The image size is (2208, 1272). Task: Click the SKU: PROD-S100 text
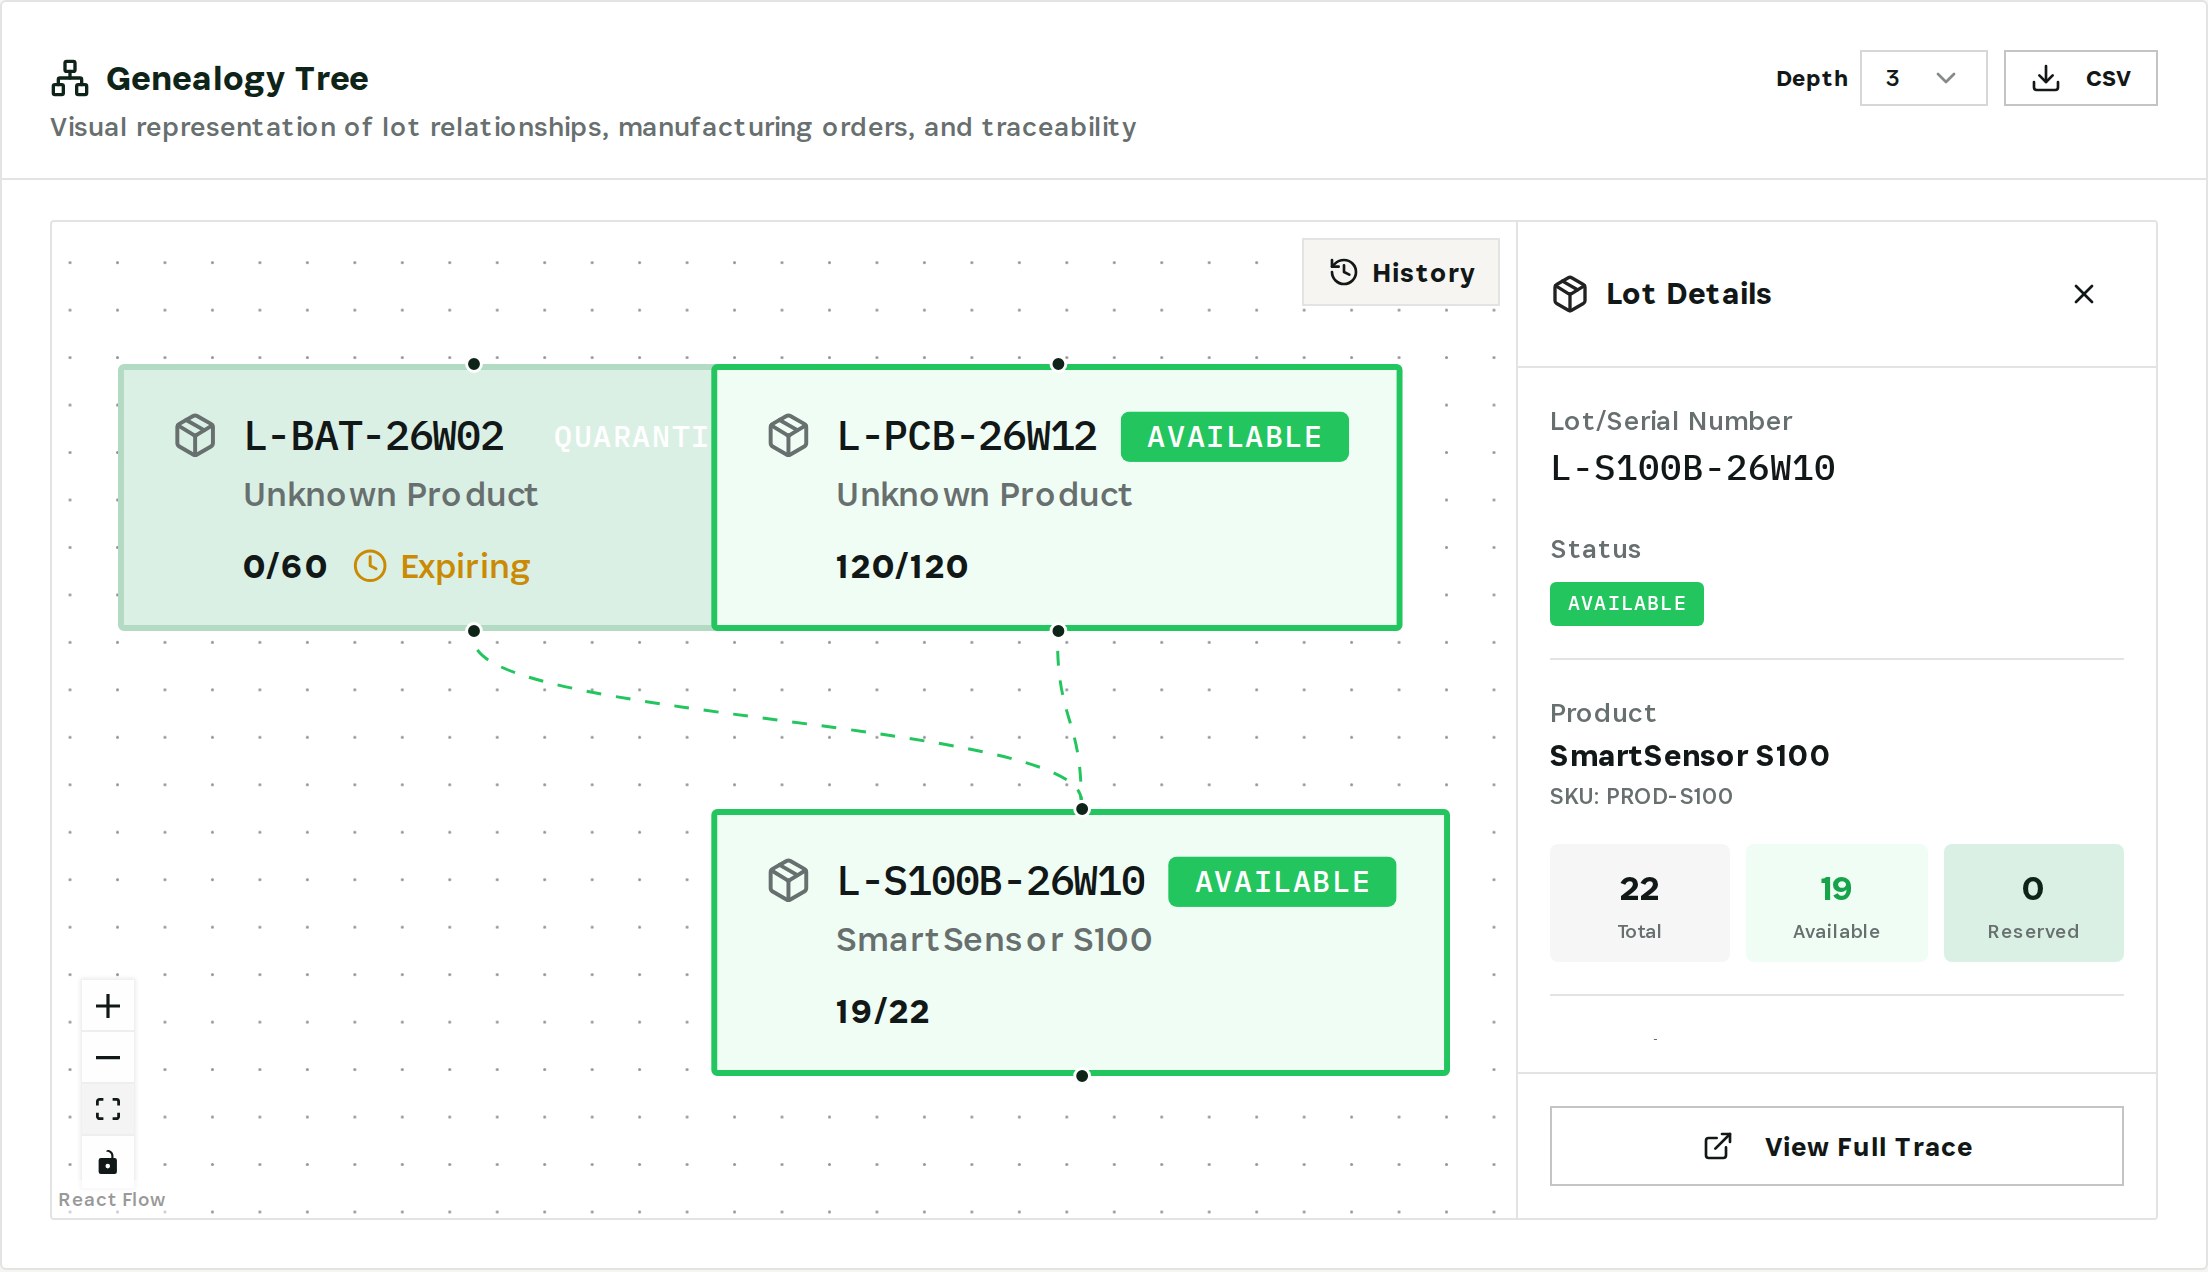(x=1641, y=796)
